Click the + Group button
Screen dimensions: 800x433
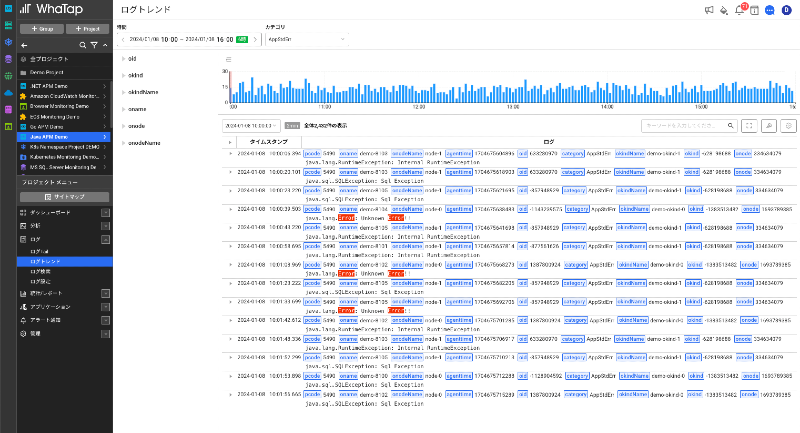(x=42, y=29)
